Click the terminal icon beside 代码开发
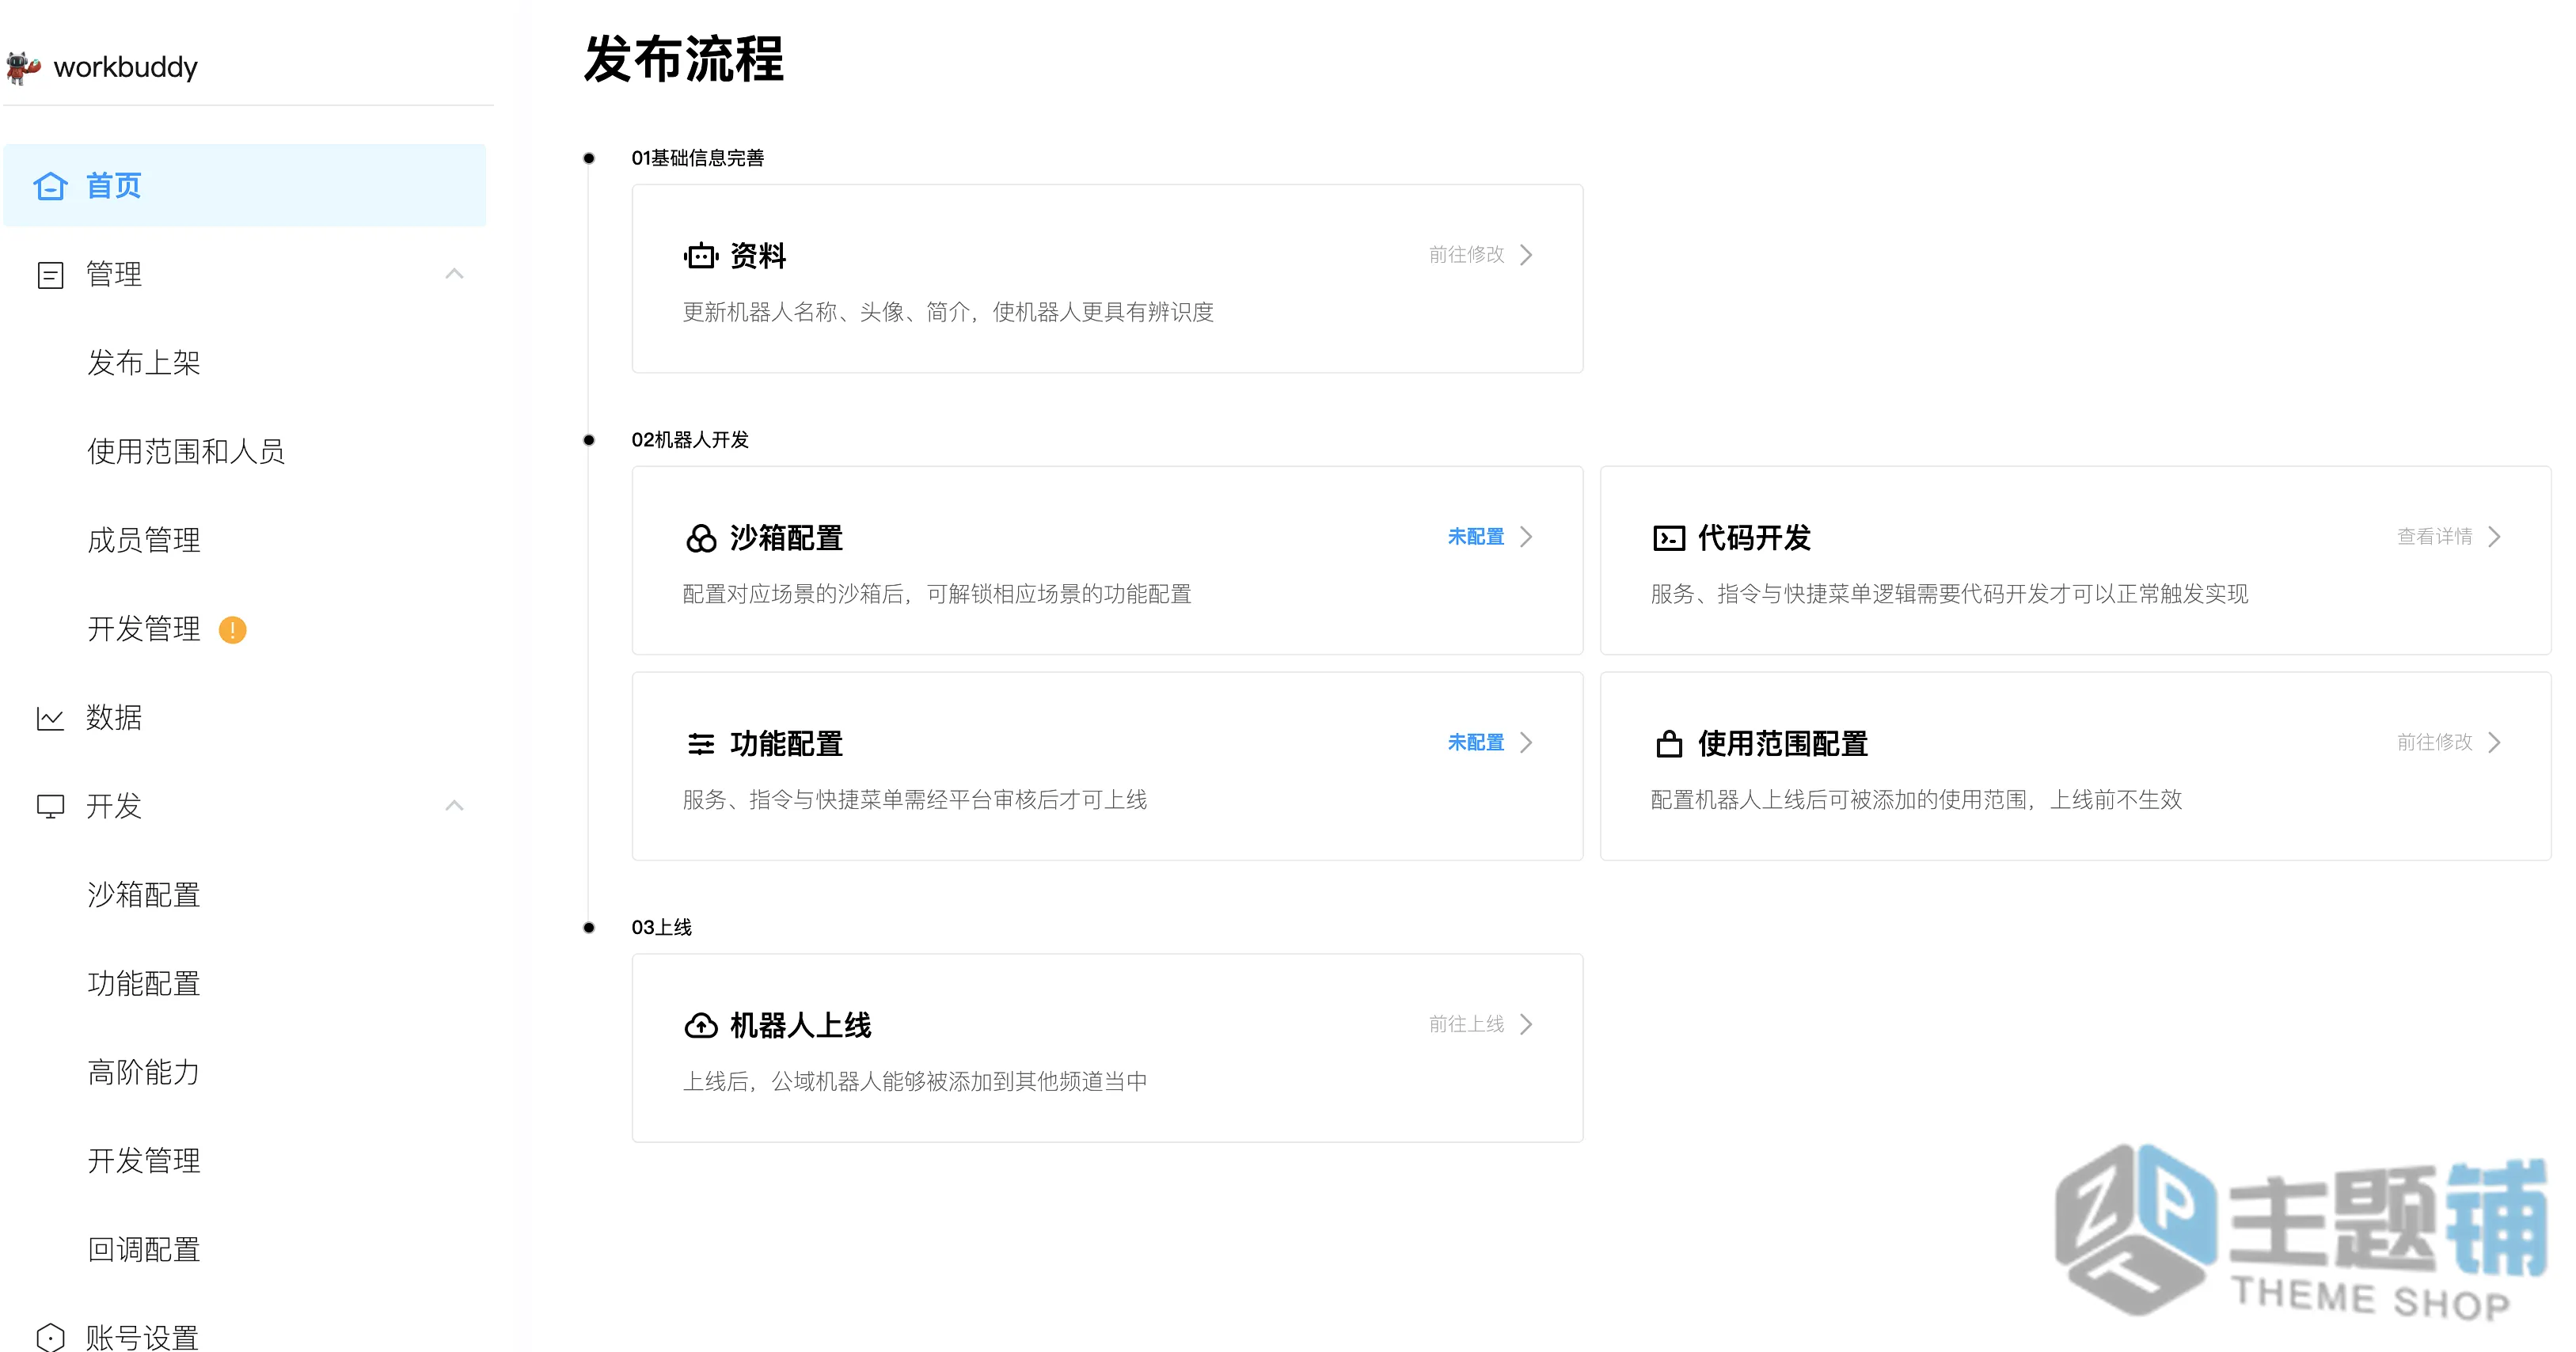This screenshot has width=2576, height=1352. click(x=1669, y=538)
